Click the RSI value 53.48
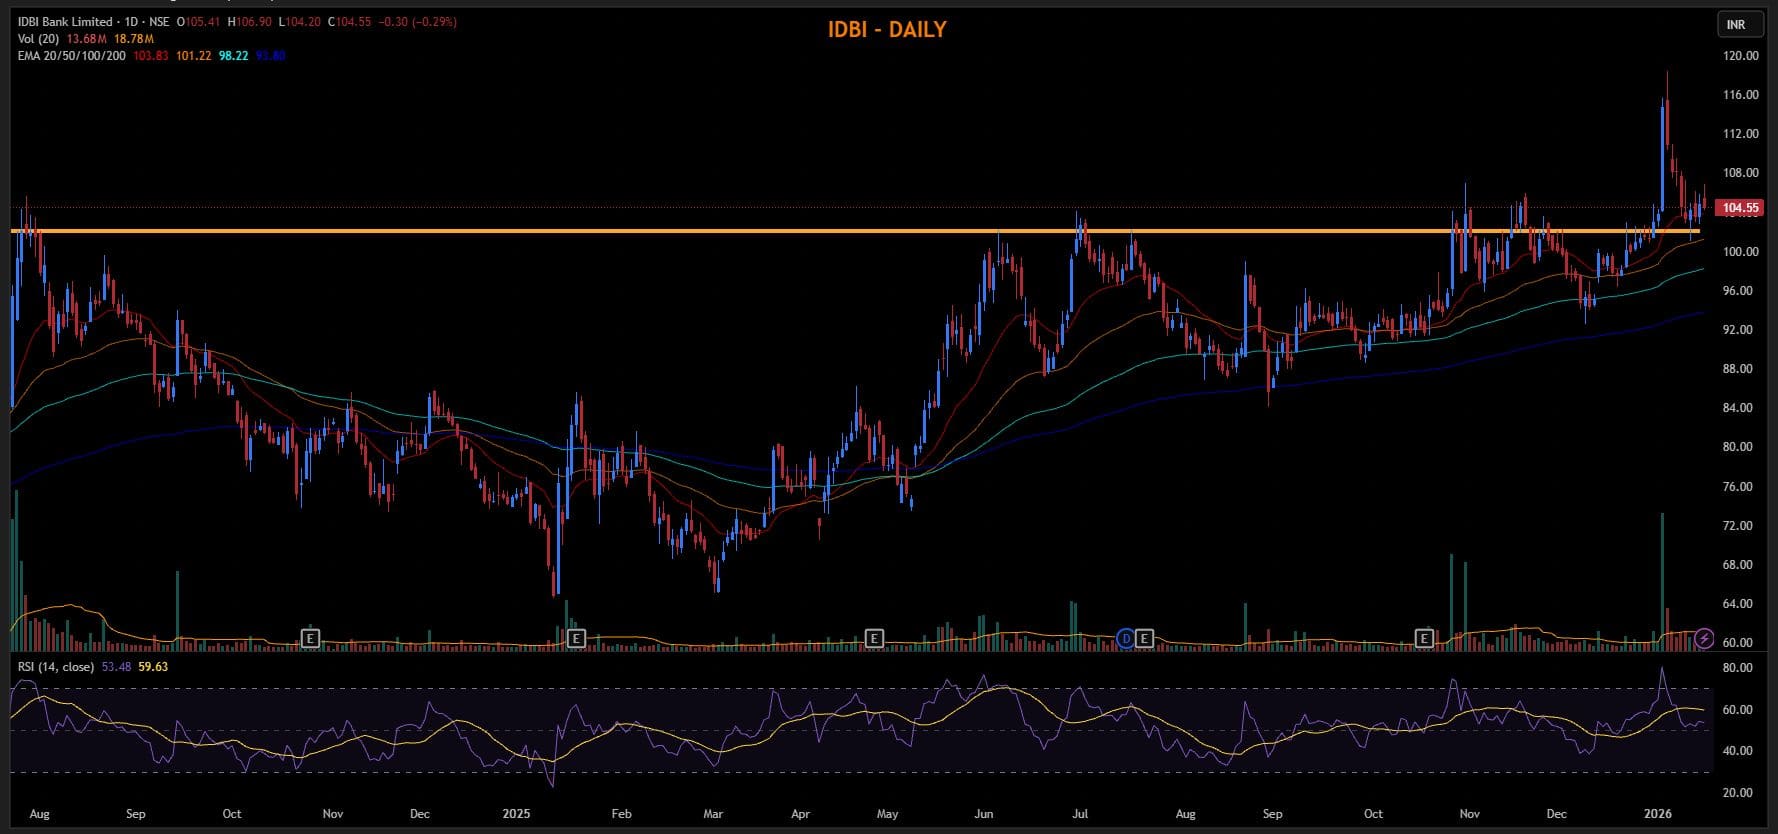Viewport: 1778px width, 834px height. click(117, 667)
